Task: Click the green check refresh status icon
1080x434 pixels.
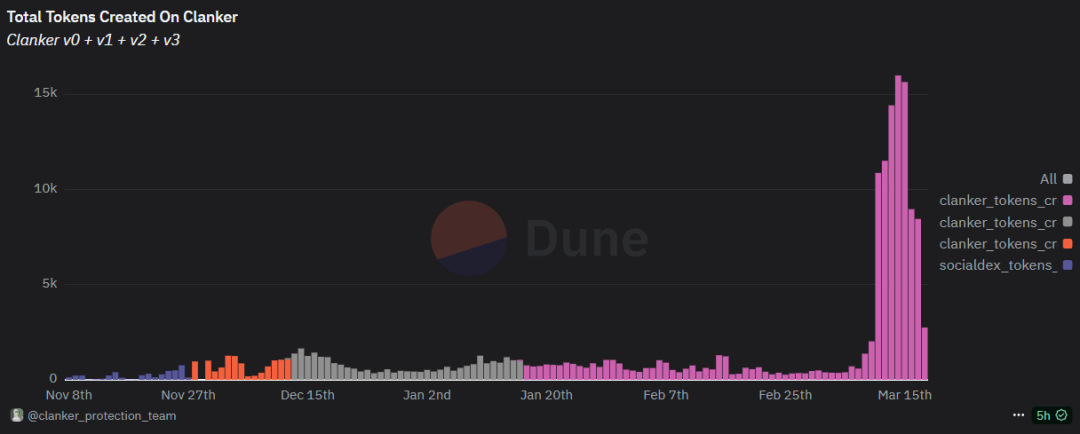Action: (x=1061, y=415)
